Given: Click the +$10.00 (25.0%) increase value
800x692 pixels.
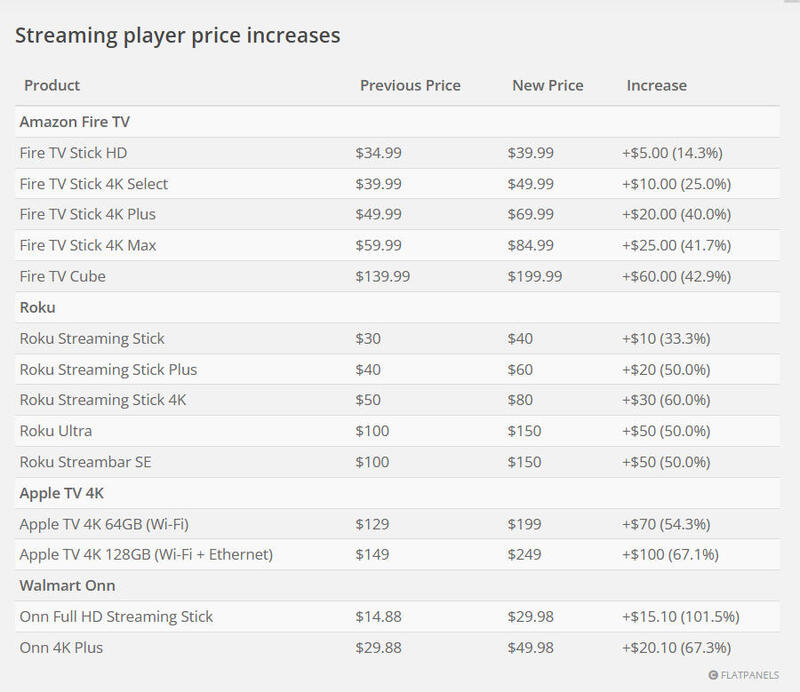Looking at the screenshot, I should [x=677, y=184].
